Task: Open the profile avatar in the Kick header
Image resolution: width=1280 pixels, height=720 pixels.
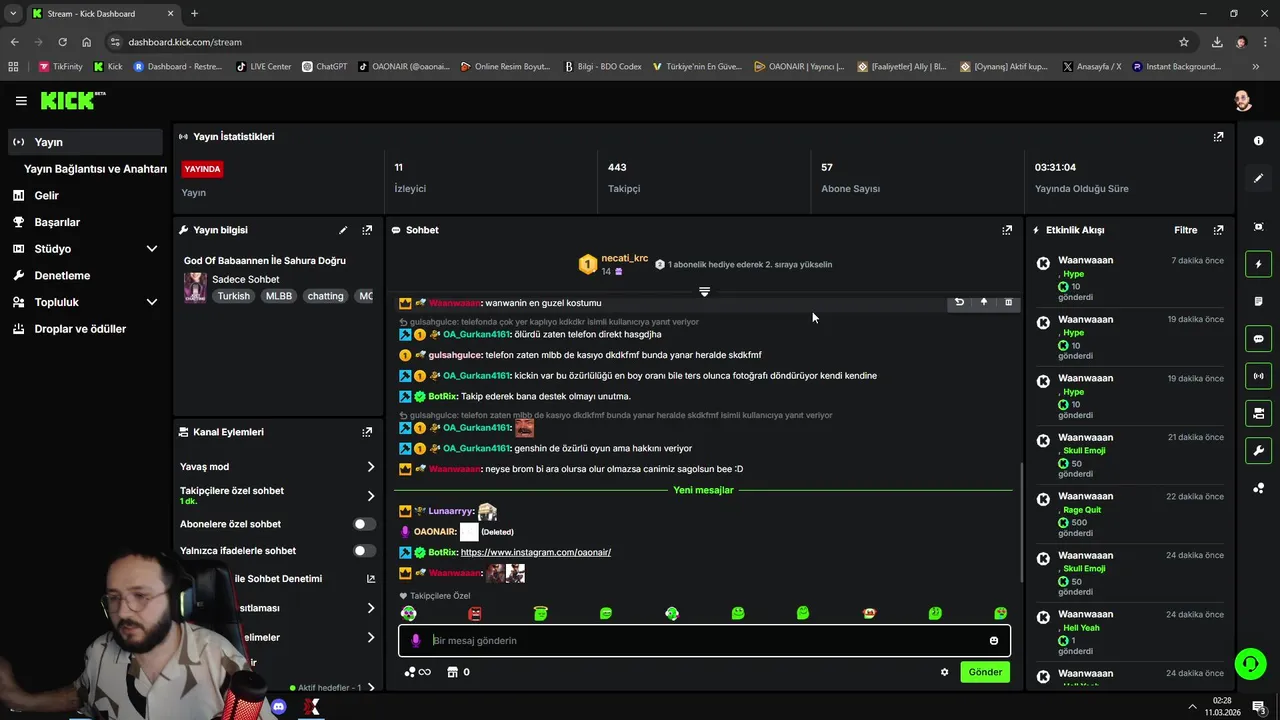Action: pyautogui.click(x=1242, y=101)
